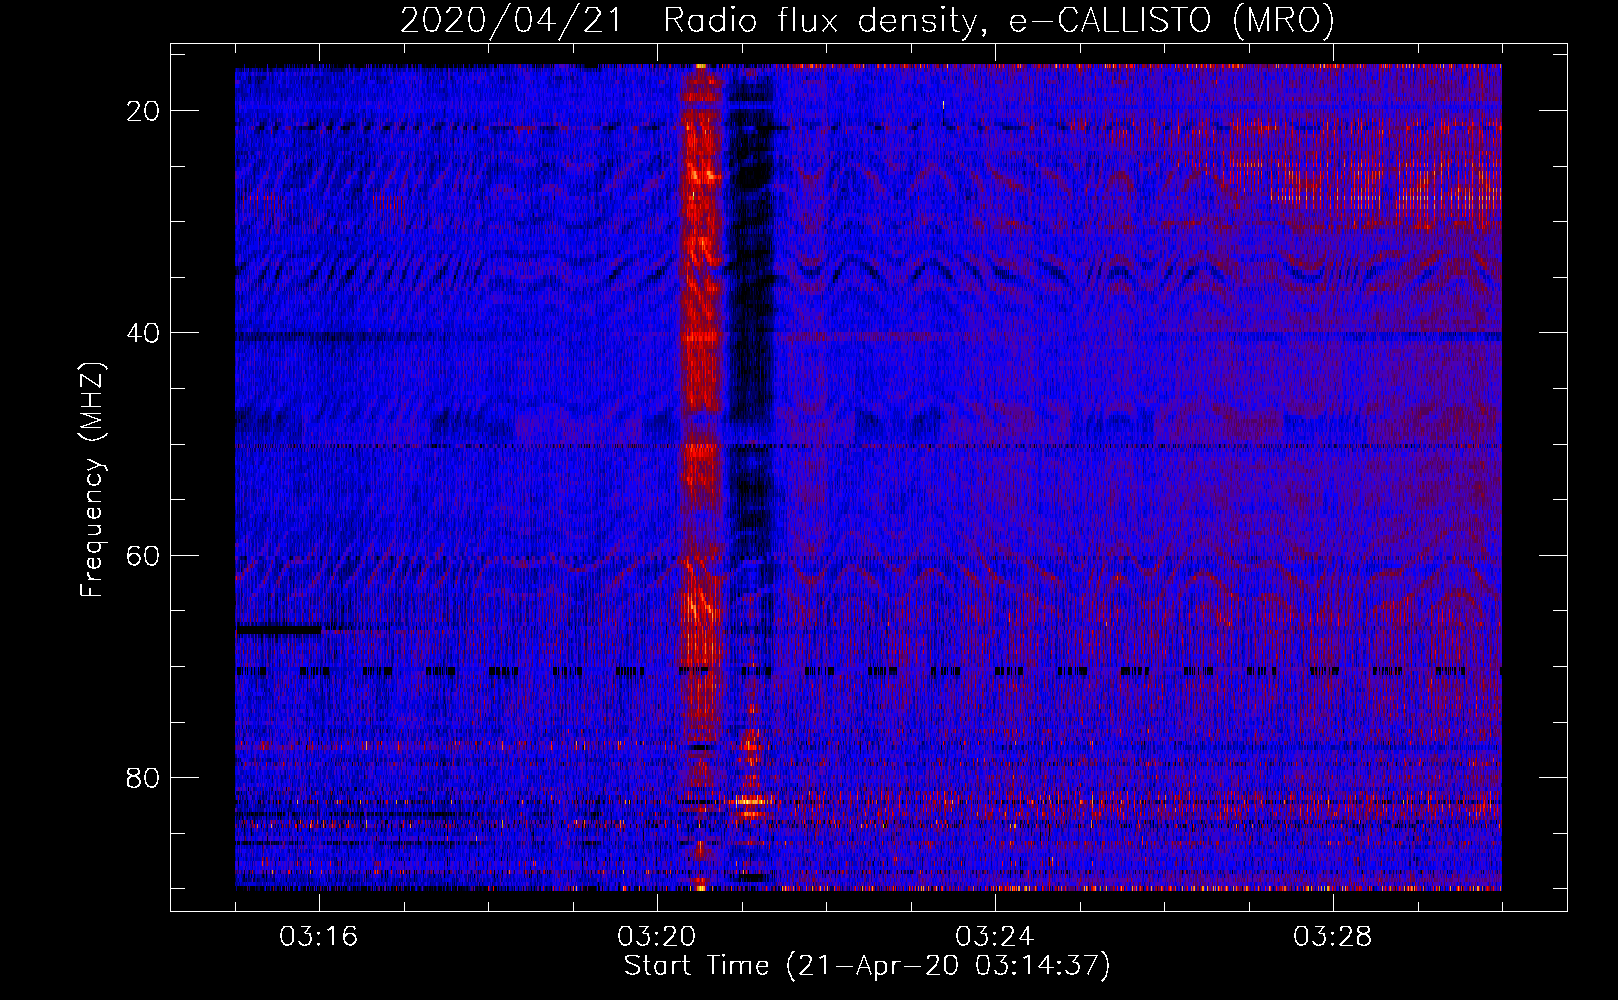Click the time tick label '03:24'
The height and width of the screenshot is (1000, 1618).
click(994, 937)
